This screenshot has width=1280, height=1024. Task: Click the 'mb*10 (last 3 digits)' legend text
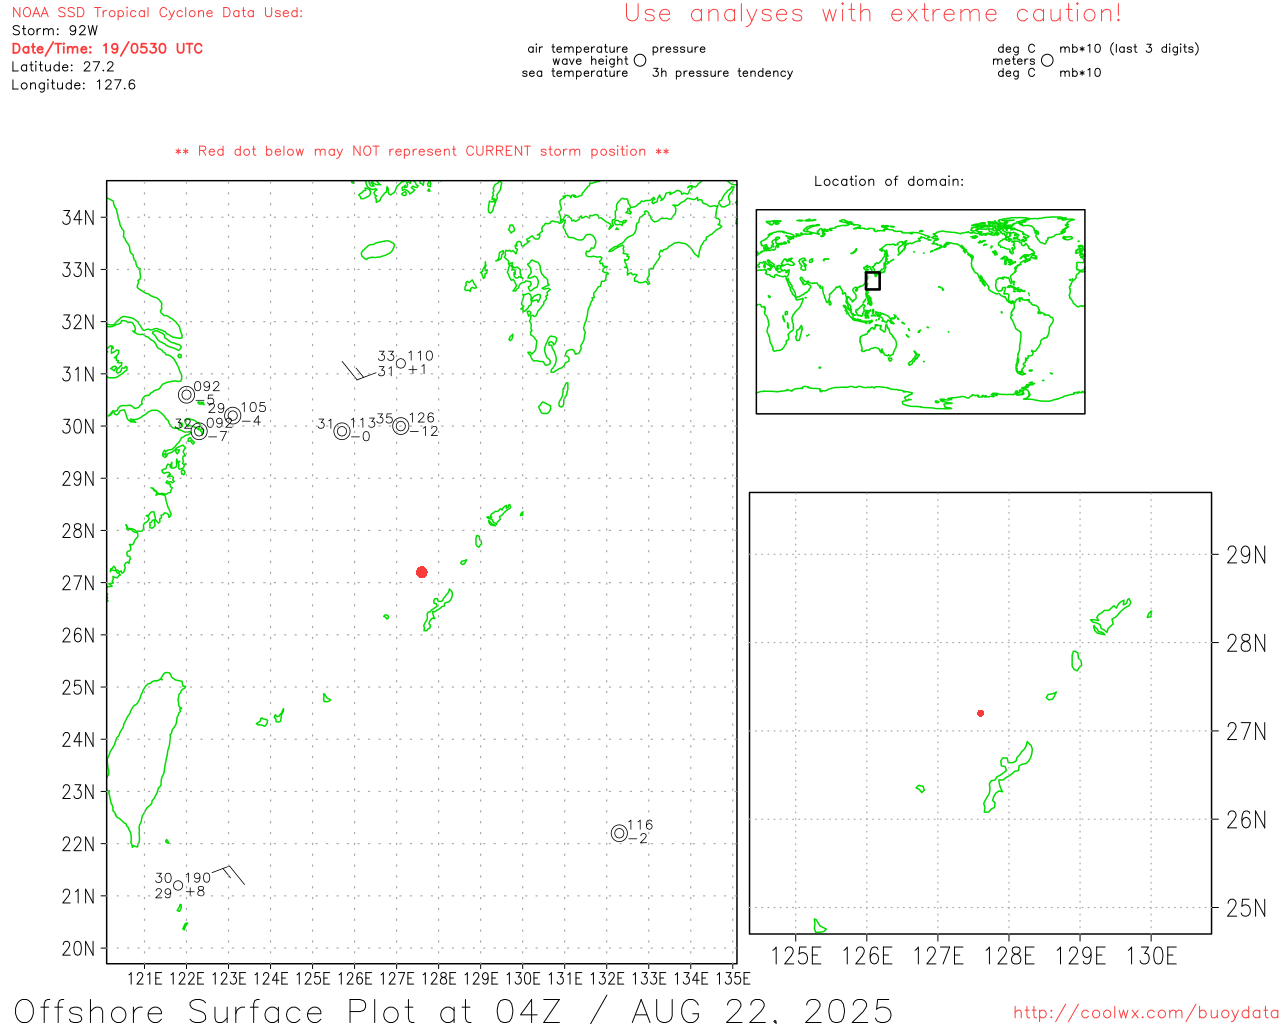click(1129, 48)
